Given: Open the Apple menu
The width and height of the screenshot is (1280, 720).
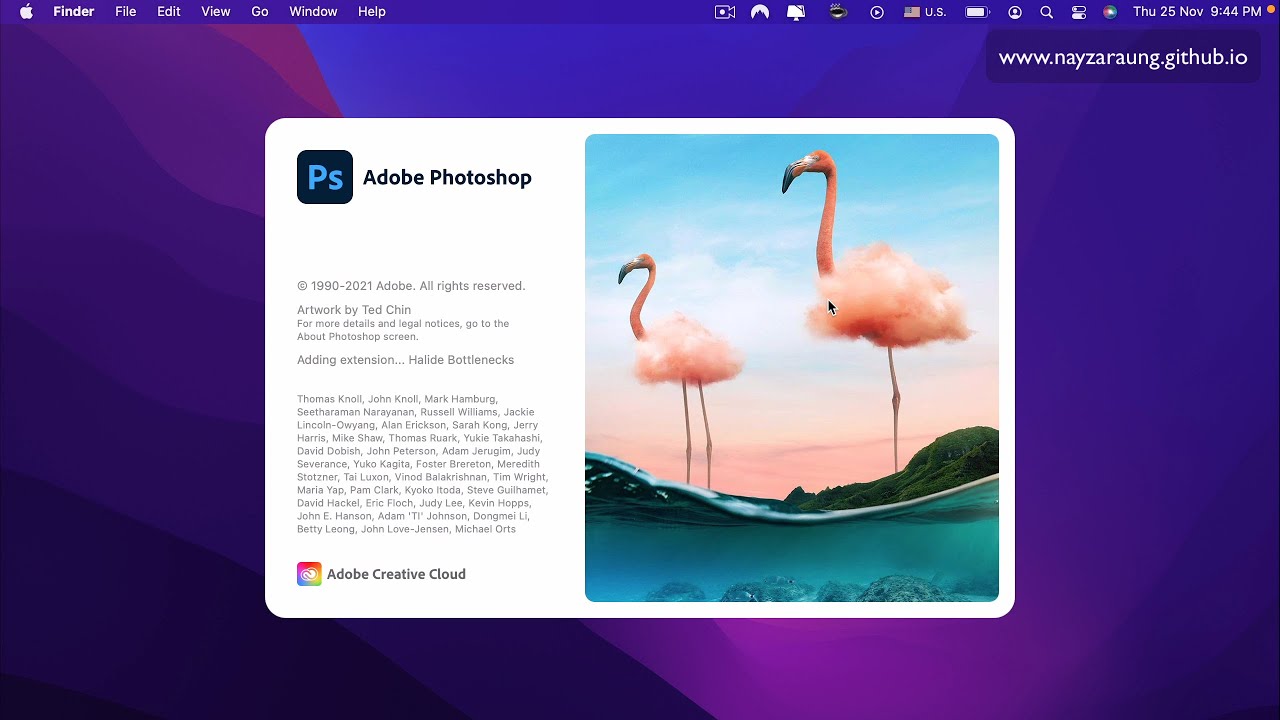Looking at the screenshot, I should click(x=27, y=12).
